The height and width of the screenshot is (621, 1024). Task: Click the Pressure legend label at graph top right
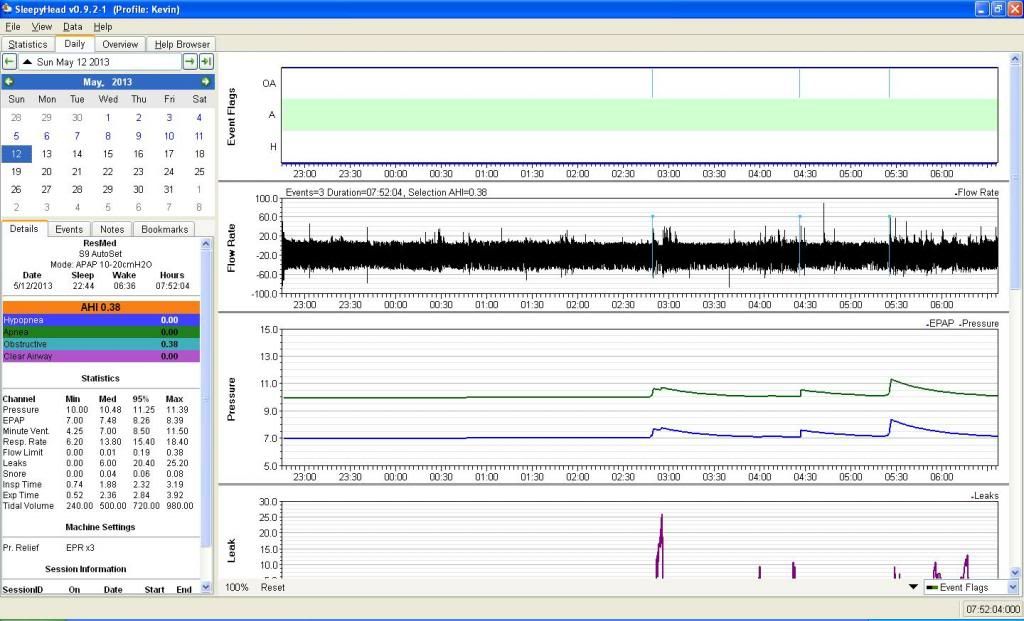pyautogui.click(x=979, y=323)
